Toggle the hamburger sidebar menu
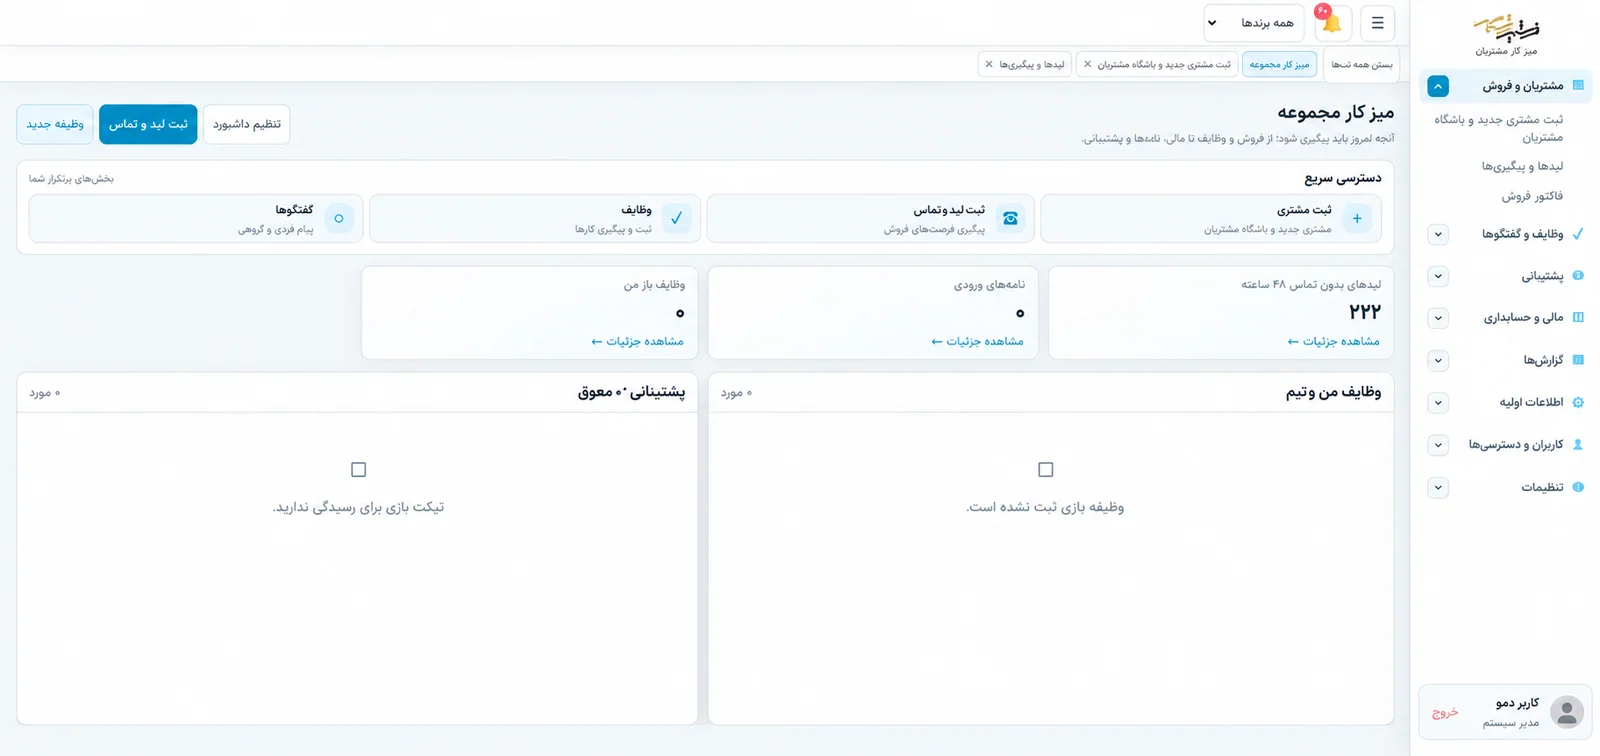Screen dimensions: 1600x756 click(1377, 23)
